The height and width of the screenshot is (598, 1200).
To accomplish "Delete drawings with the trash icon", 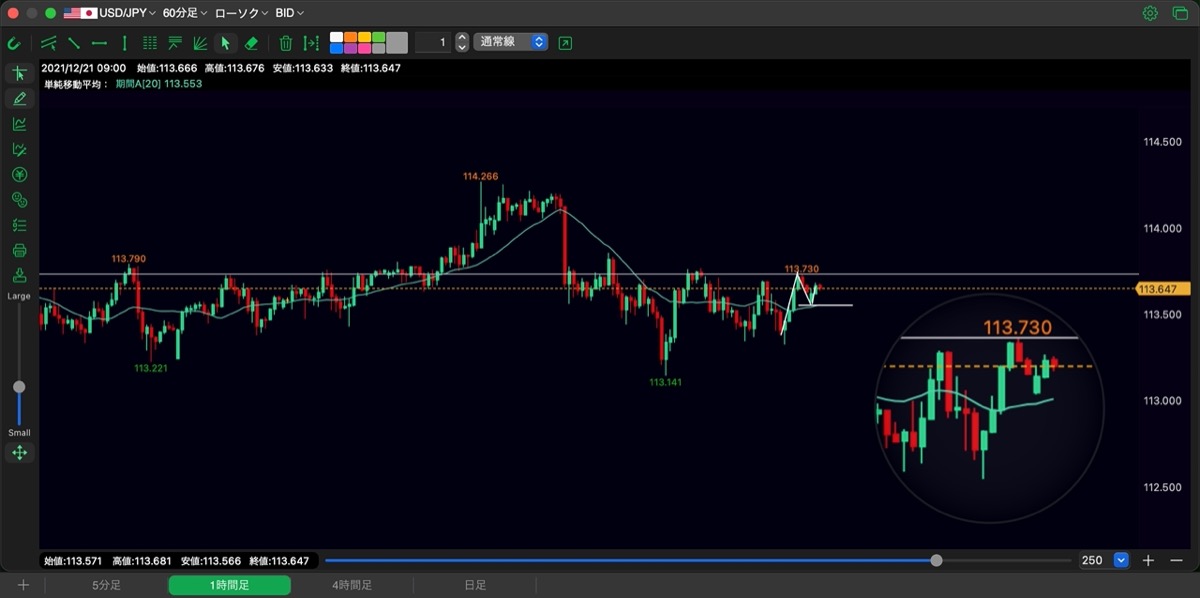I will point(286,43).
